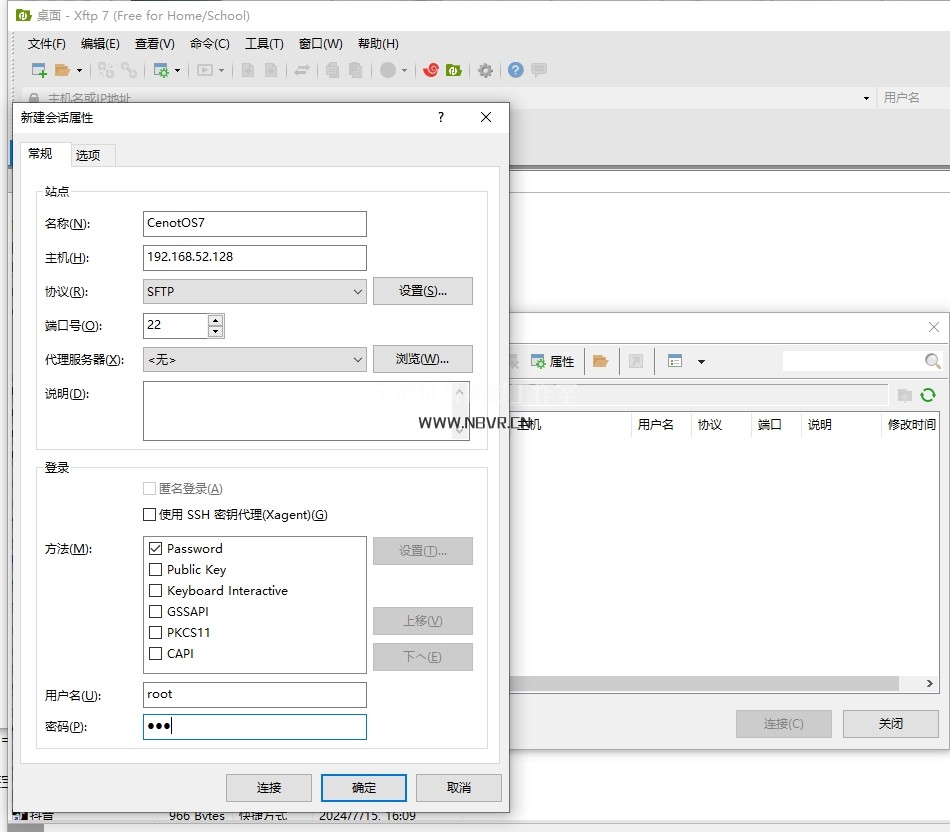Click the red Xshell swirl icon
Image resolution: width=950 pixels, height=832 pixels.
431,70
